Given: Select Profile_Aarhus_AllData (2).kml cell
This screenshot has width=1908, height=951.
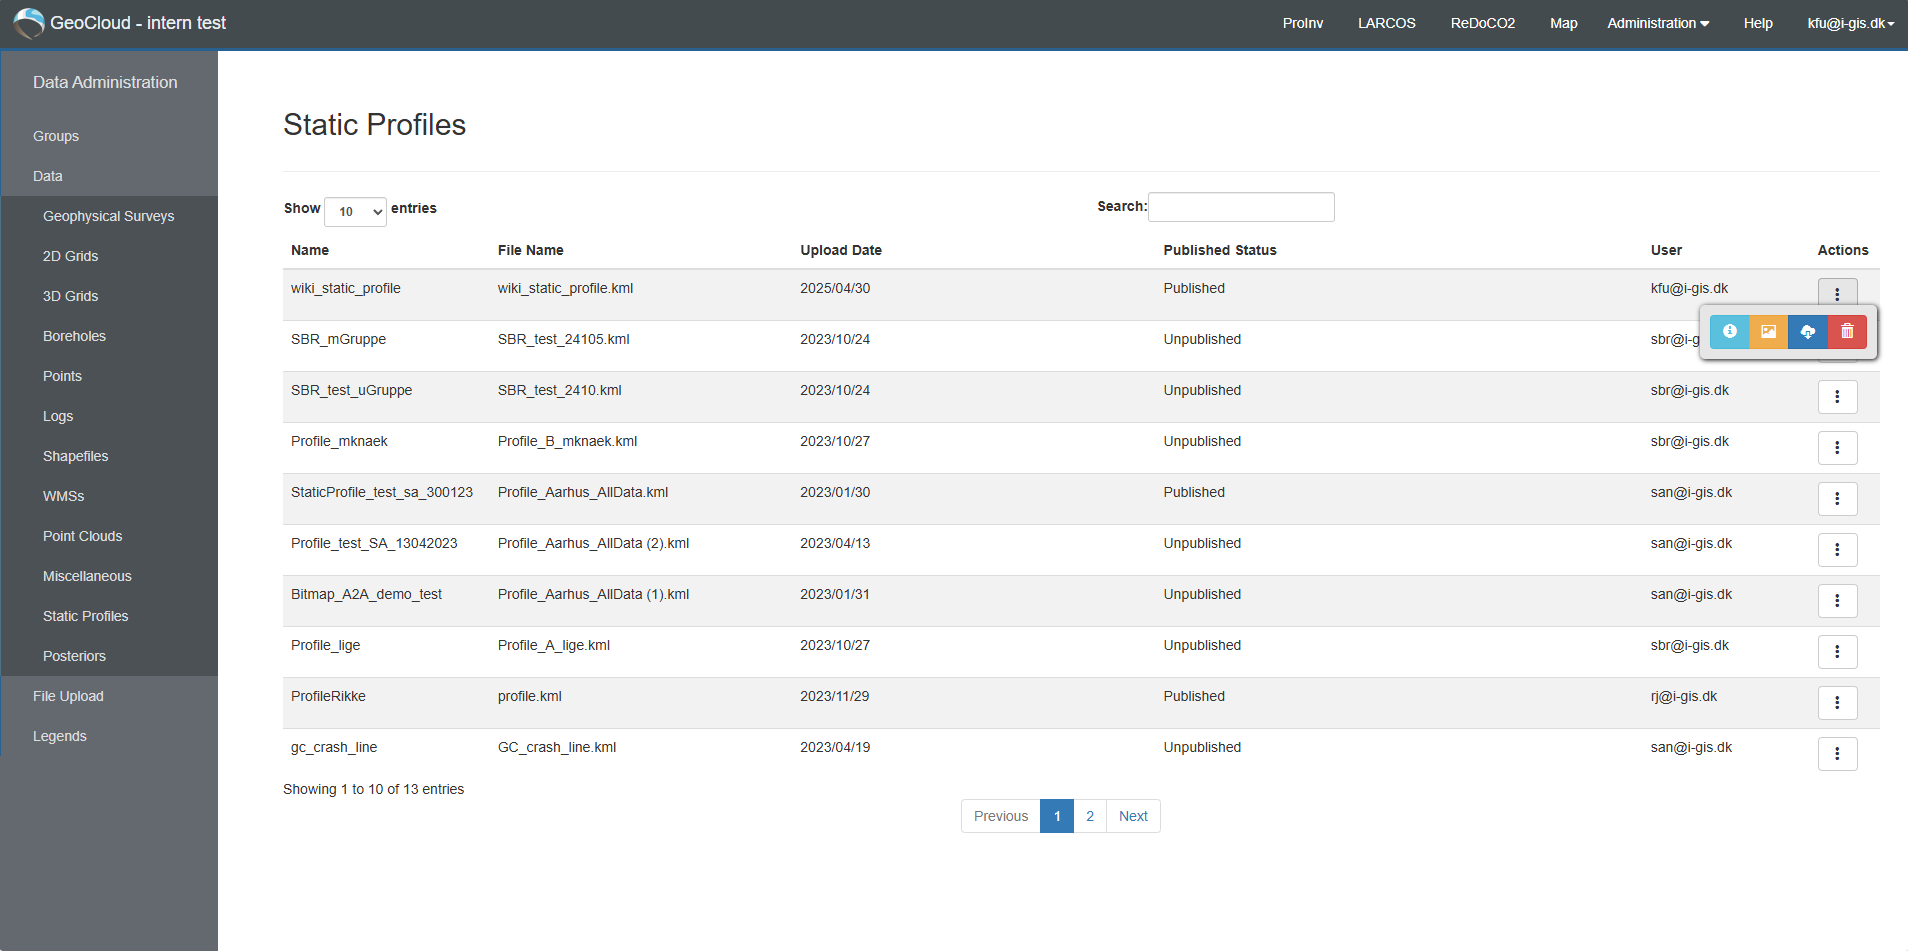Looking at the screenshot, I should [x=594, y=543].
